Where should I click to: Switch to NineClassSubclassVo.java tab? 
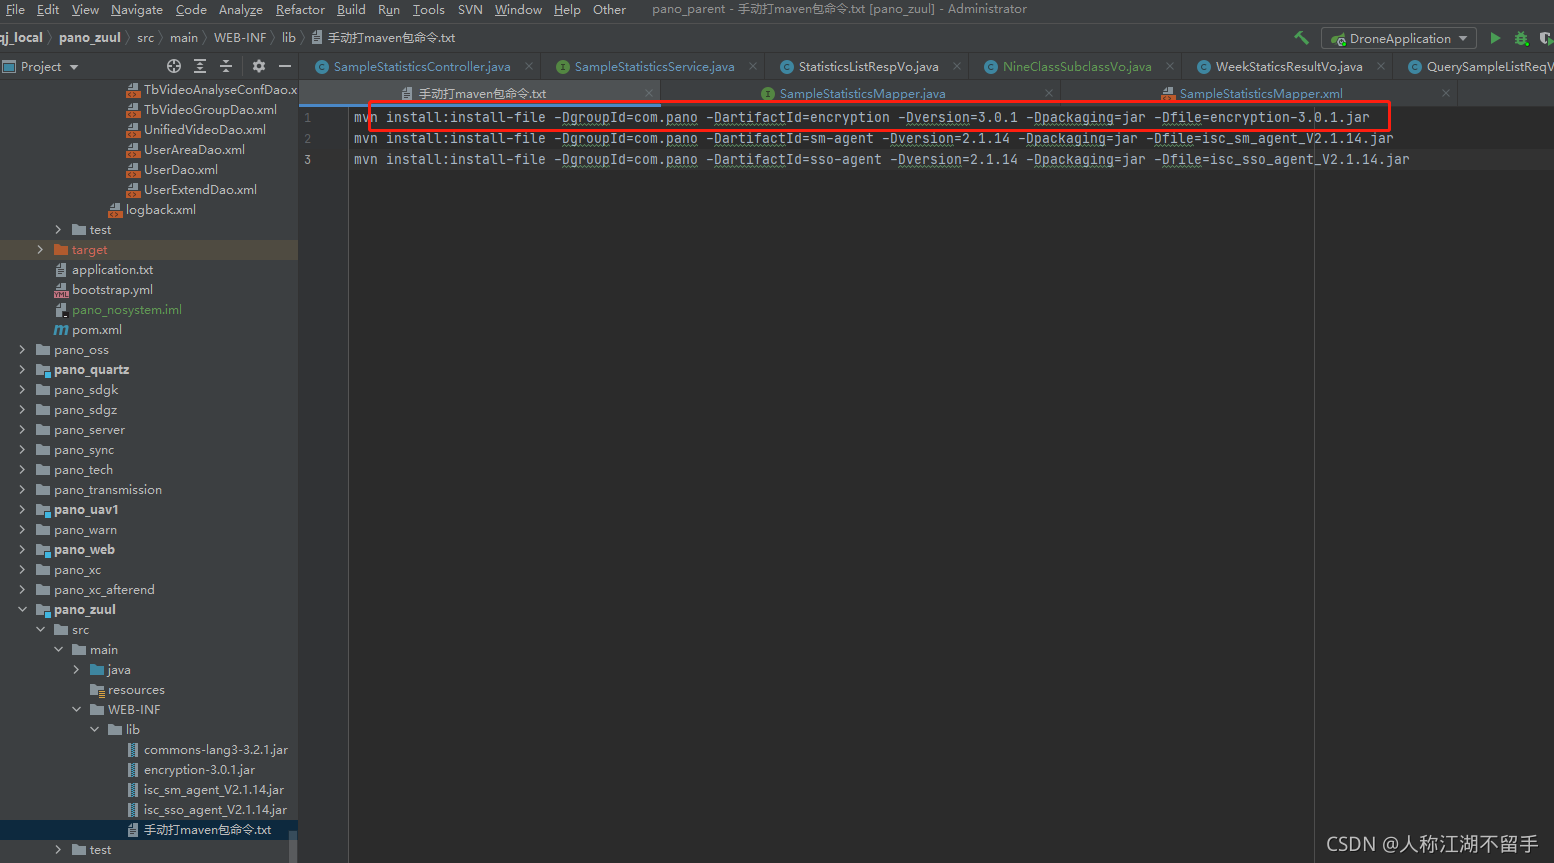tap(1076, 67)
